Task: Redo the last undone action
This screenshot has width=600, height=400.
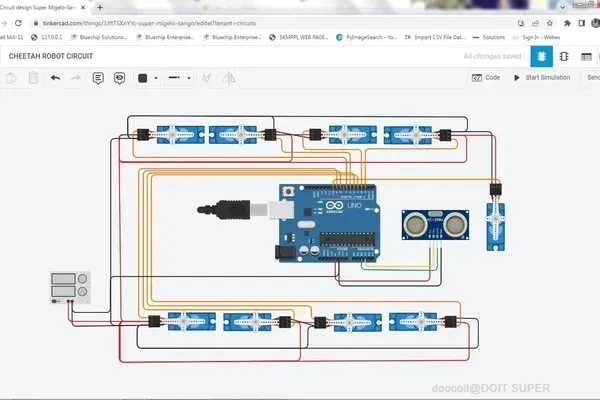Action: pyautogui.click(x=76, y=78)
